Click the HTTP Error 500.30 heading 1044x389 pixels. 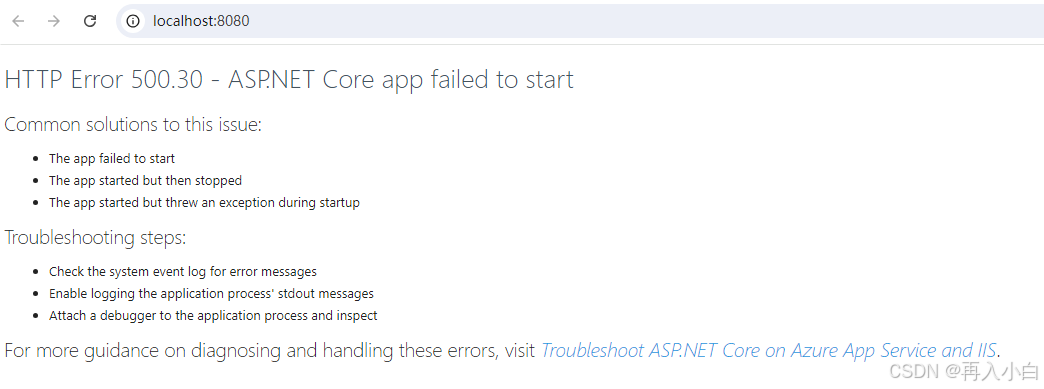tap(288, 80)
